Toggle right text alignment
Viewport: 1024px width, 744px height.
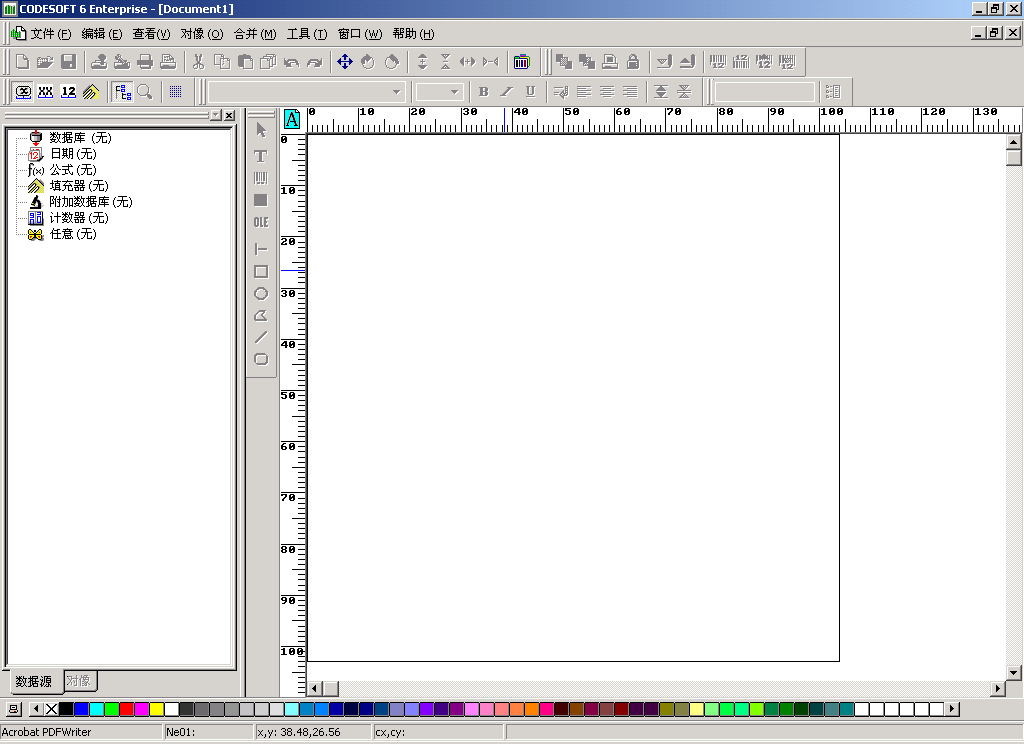click(630, 92)
